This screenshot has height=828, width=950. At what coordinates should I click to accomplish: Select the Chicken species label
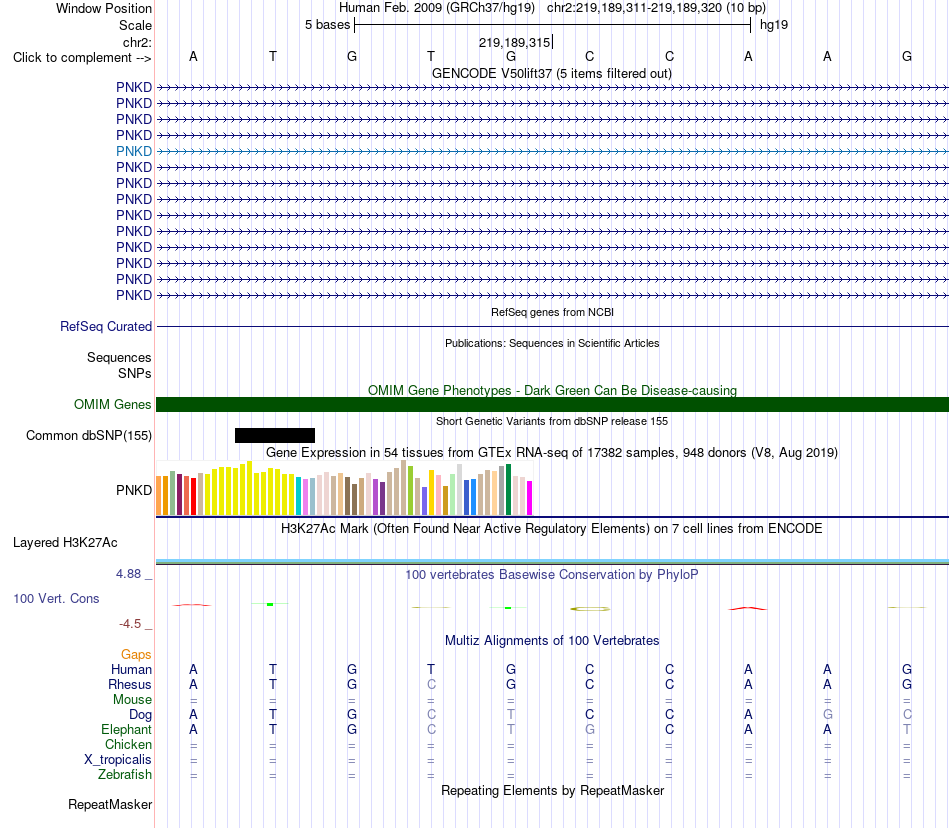tap(128, 744)
